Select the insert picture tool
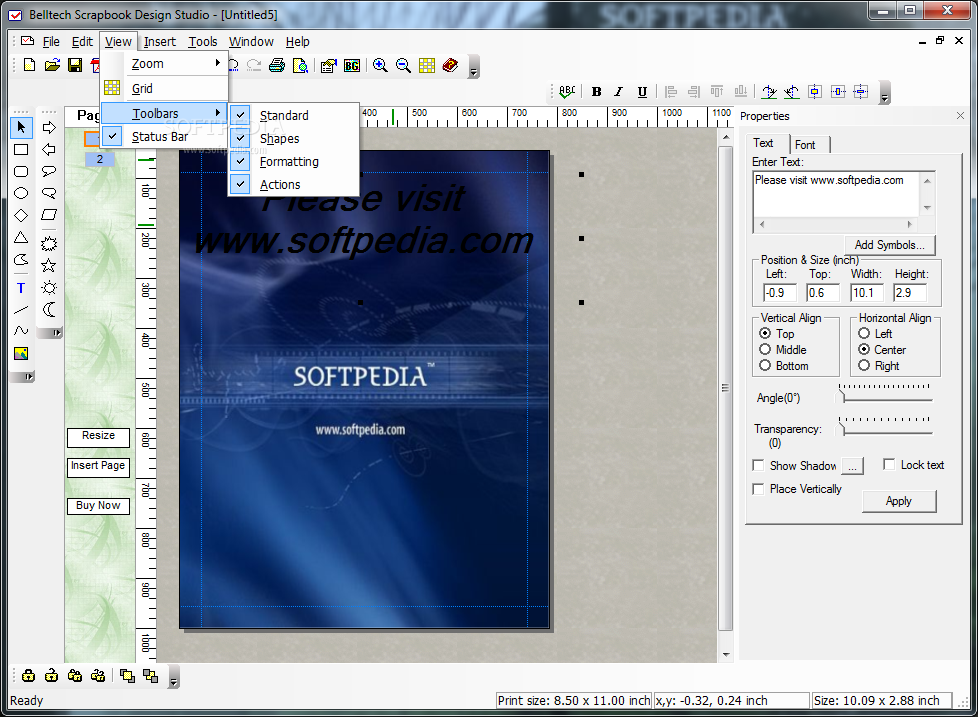This screenshot has width=978, height=717. [21, 354]
